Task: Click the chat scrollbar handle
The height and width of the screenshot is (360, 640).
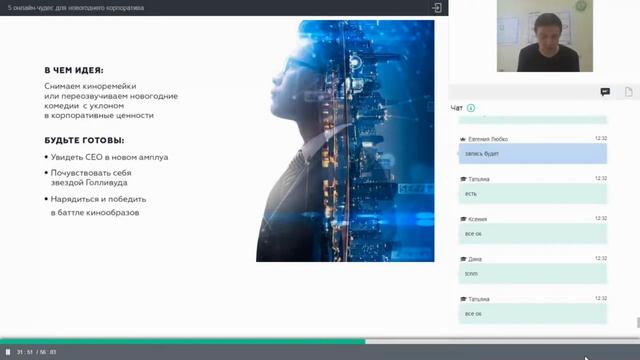Action: [638, 322]
